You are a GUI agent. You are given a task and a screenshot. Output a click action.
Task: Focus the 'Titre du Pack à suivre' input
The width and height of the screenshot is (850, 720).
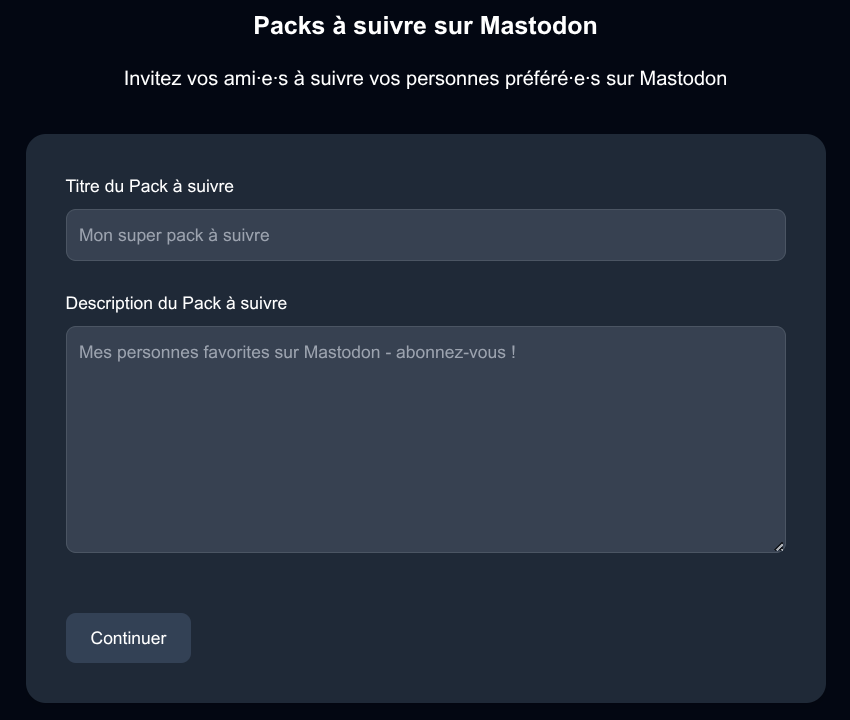[x=426, y=235]
